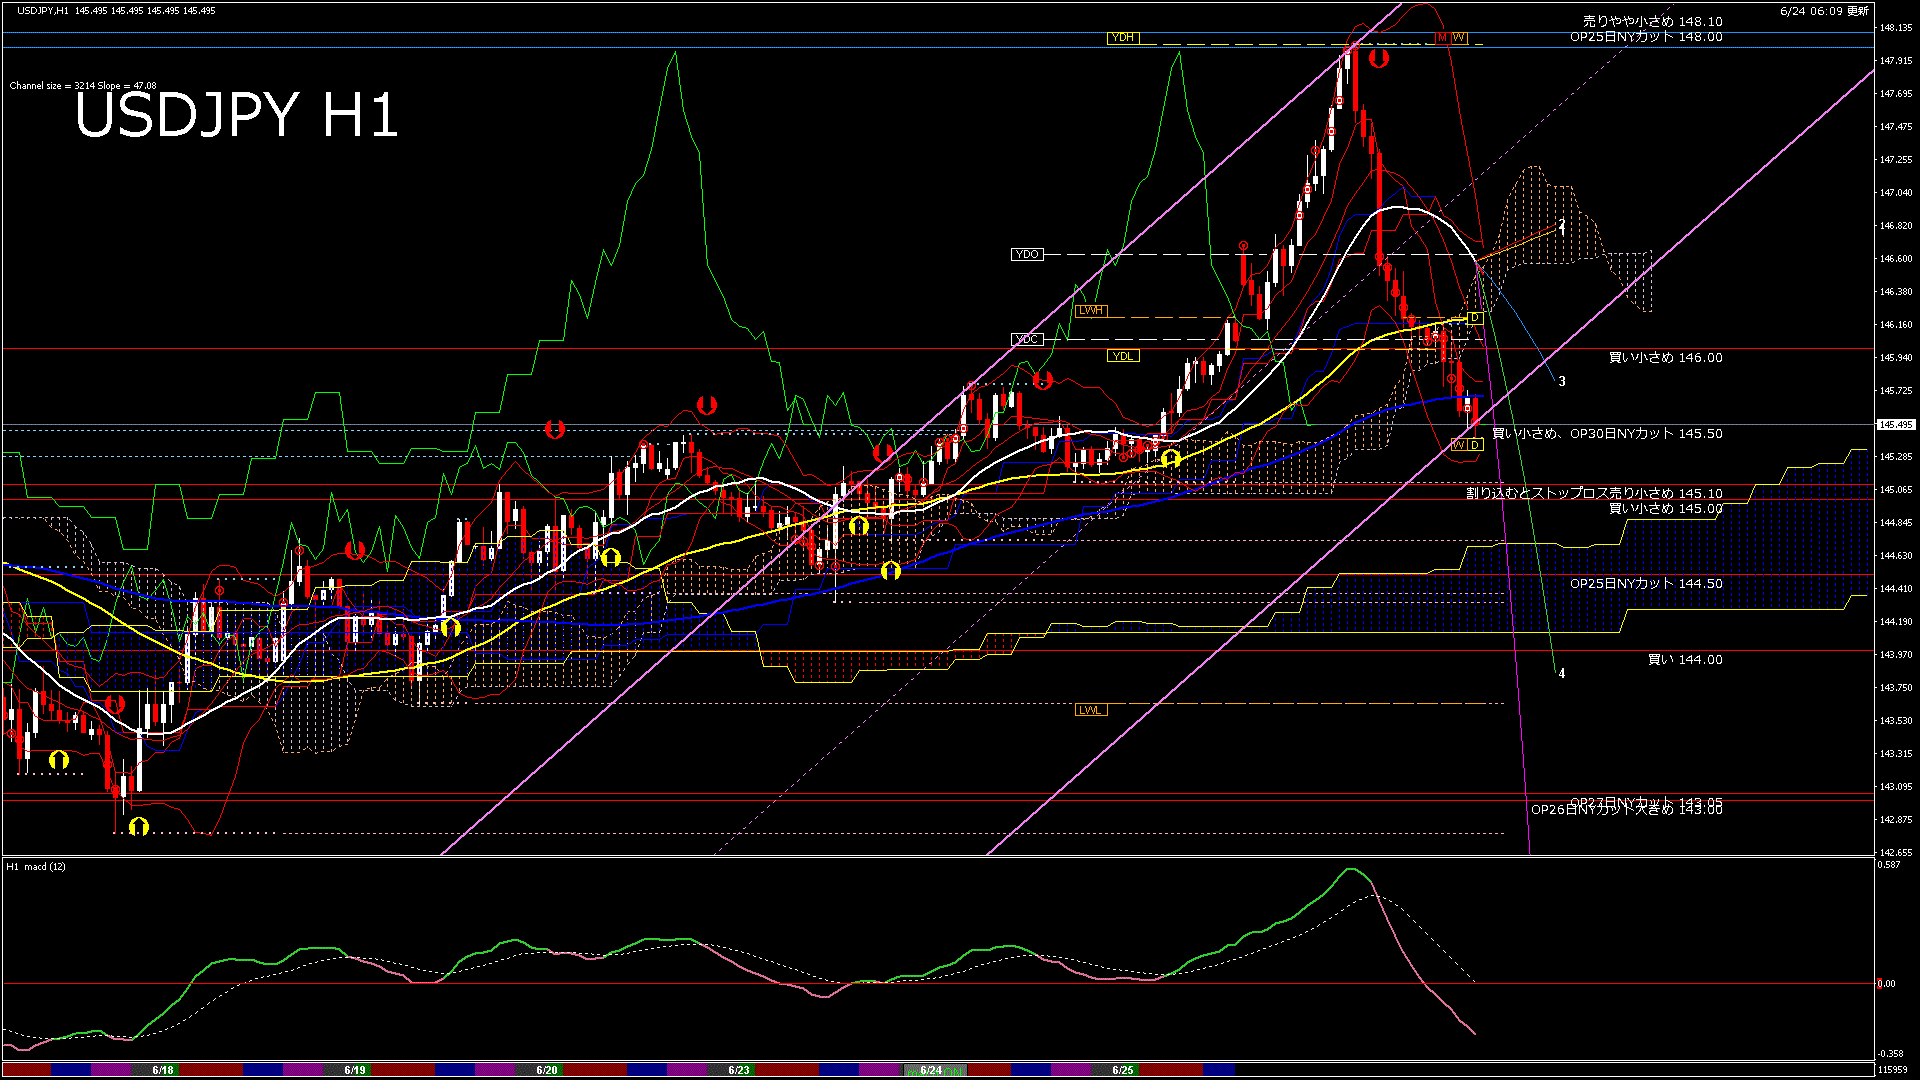Select projection endpoint number 4
Image resolution: width=1920 pixels, height=1080 pixels.
click(1562, 674)
